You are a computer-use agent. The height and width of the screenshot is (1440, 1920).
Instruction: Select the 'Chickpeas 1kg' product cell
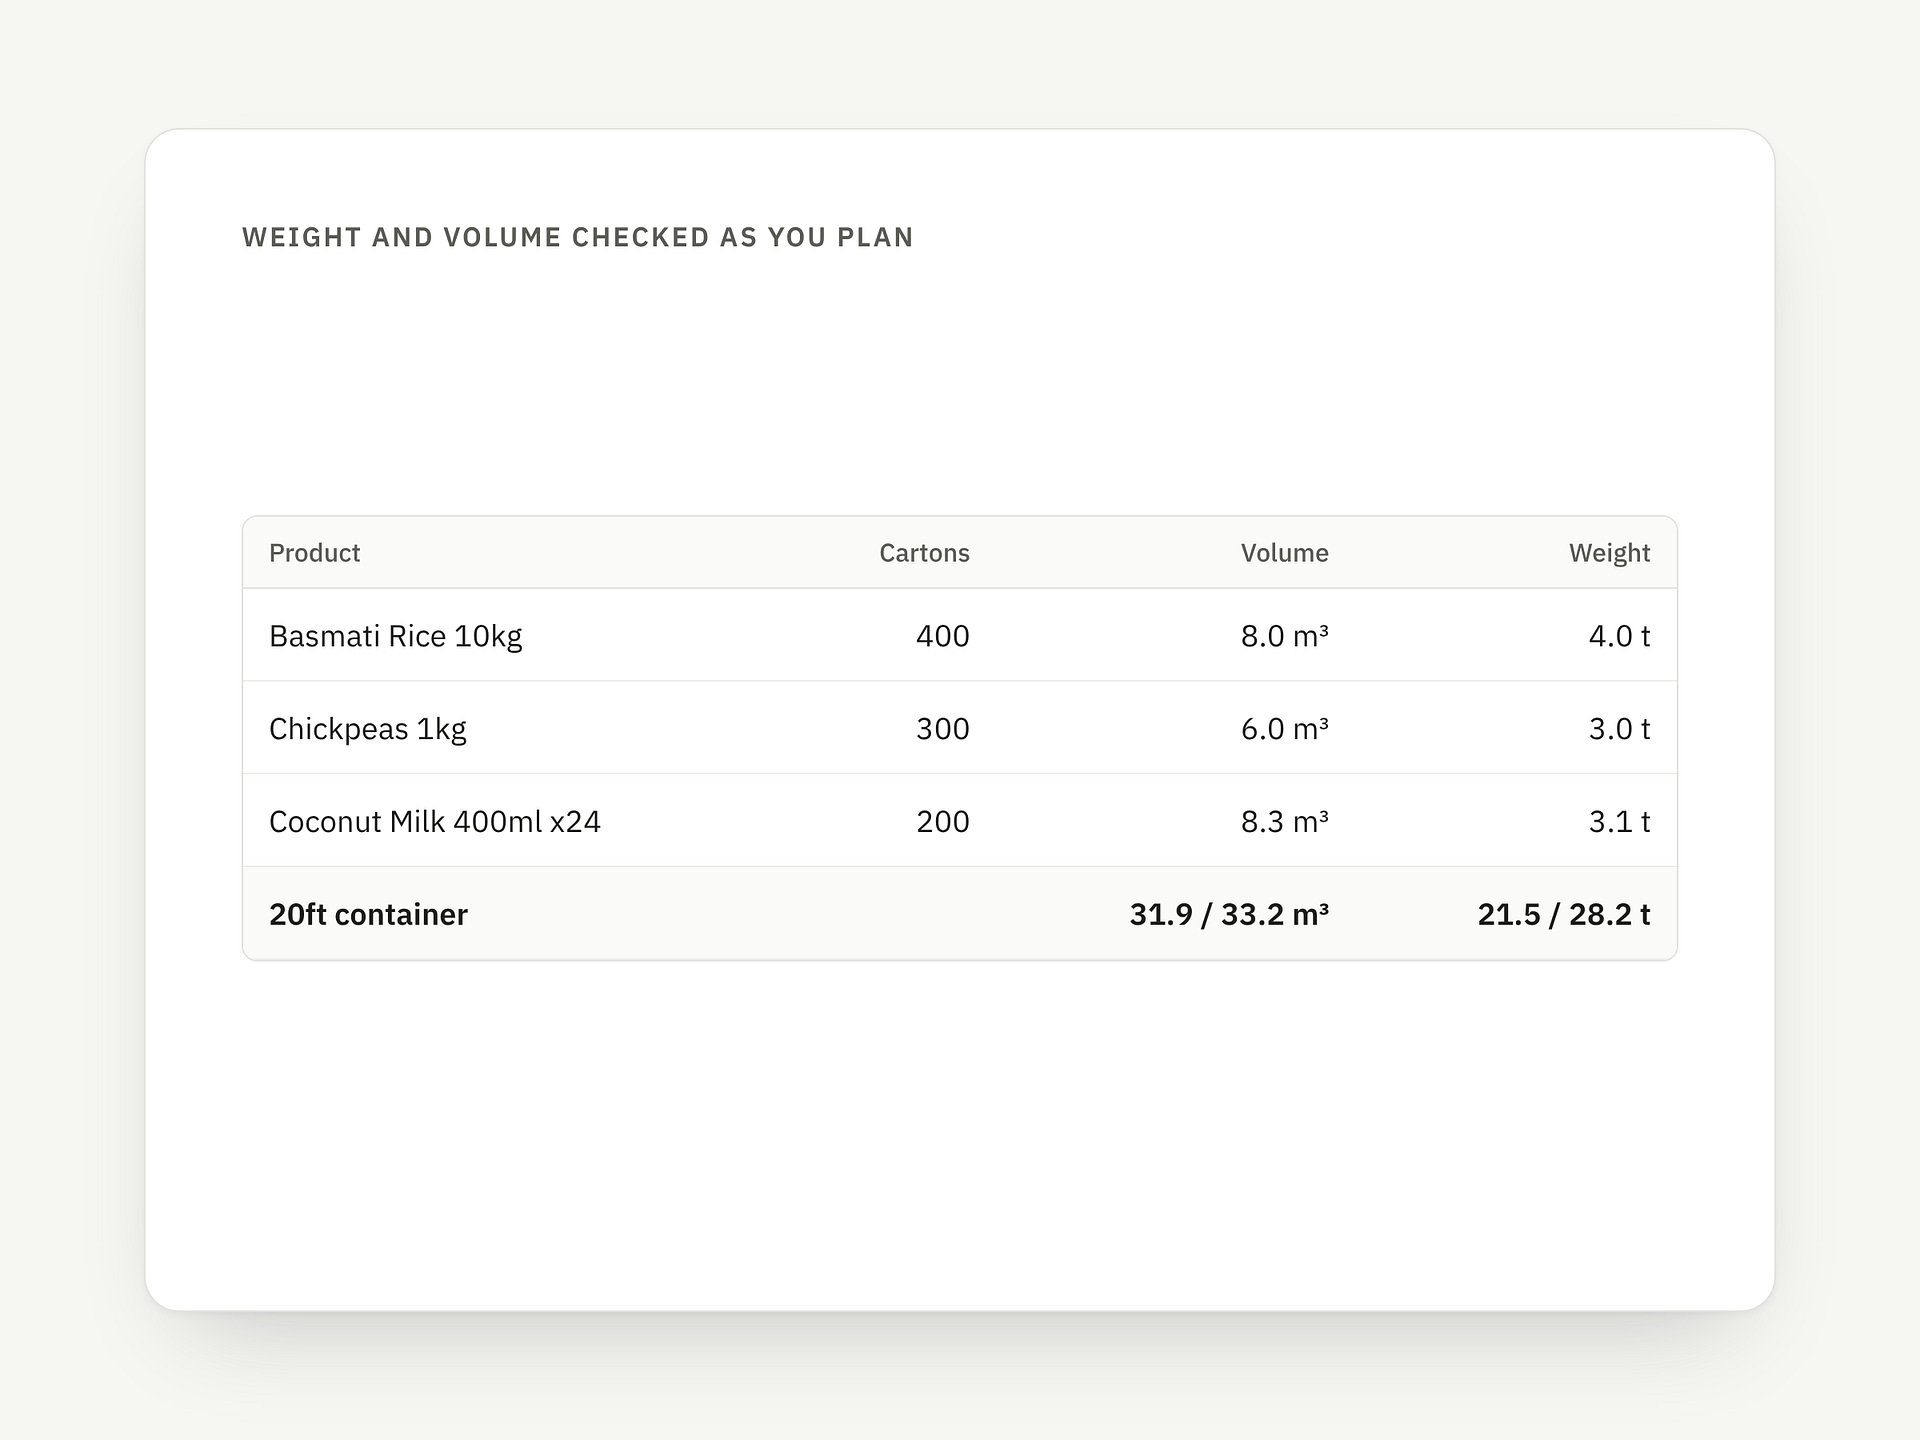pyautogui.click(x=368, y=729)
